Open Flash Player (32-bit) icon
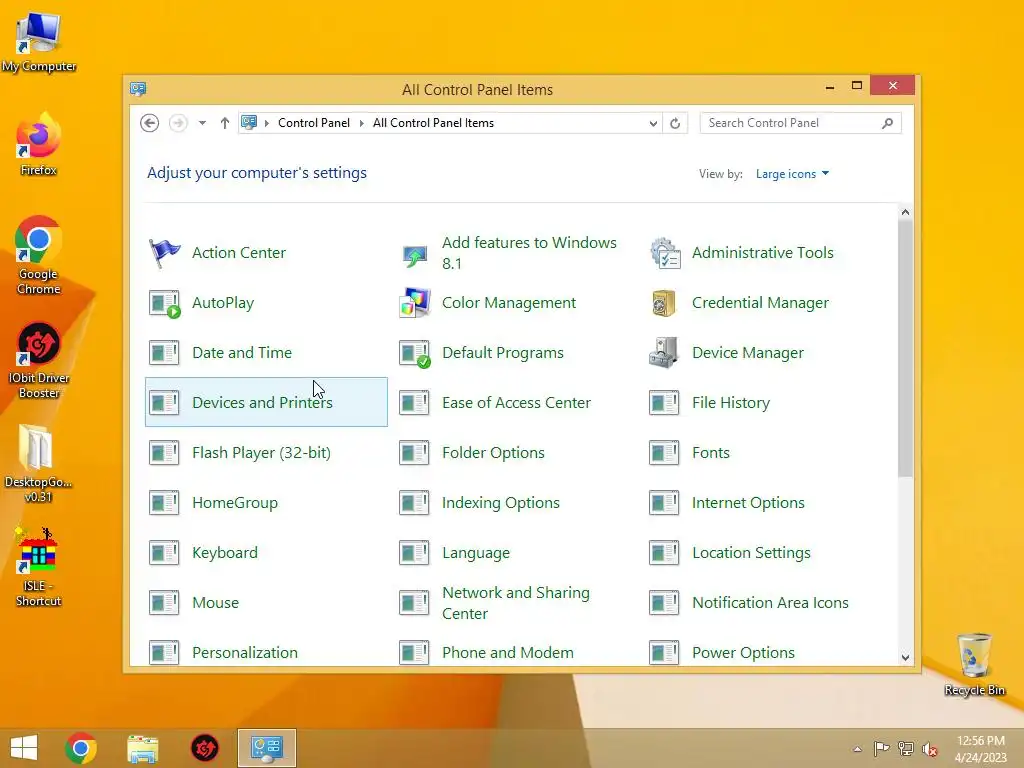Screen dimensions: 1024x768 pyautogui.click(x=165, y=453)
